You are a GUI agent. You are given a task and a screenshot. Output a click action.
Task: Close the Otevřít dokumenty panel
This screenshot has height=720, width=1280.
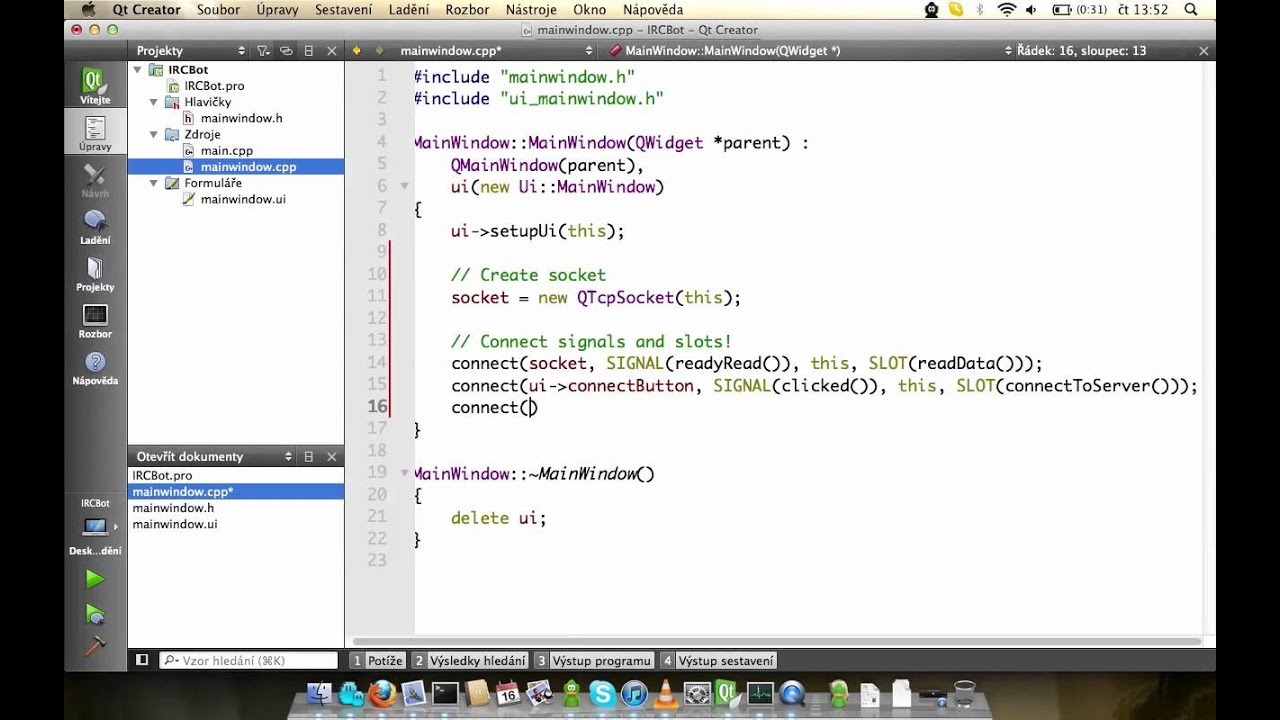click(332, 456)
